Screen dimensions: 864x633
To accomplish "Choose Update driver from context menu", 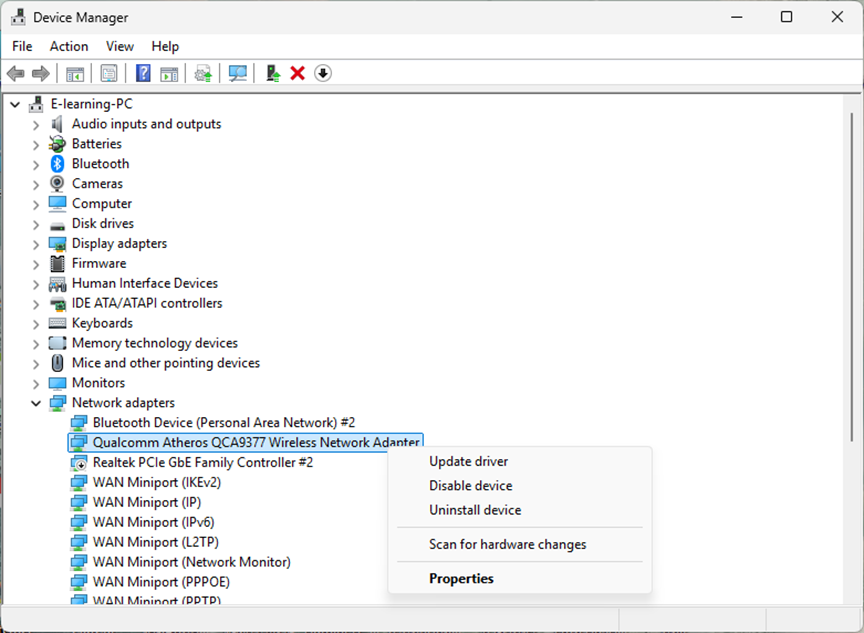I will tap(468, 461).
